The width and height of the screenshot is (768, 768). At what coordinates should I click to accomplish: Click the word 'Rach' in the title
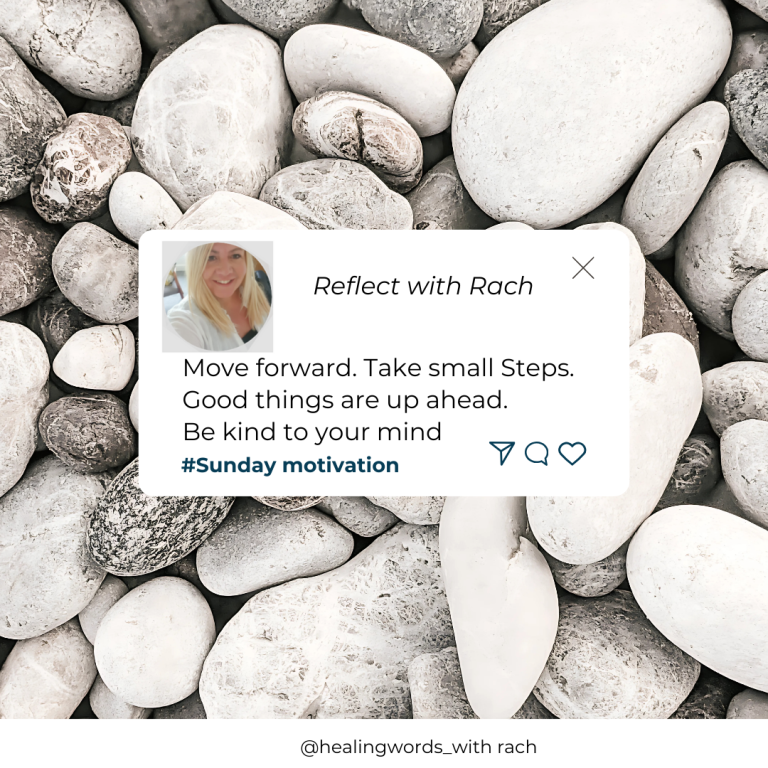tap(501, 286)
